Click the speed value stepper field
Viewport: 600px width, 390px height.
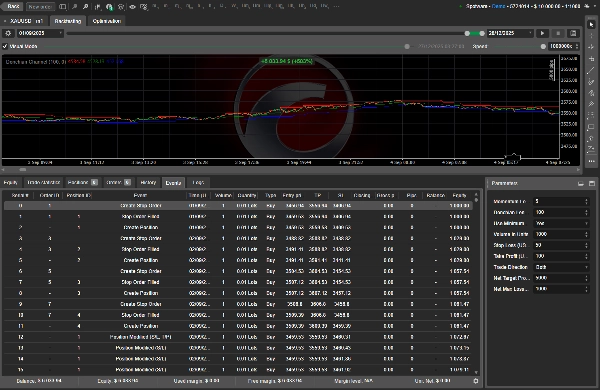564,46
